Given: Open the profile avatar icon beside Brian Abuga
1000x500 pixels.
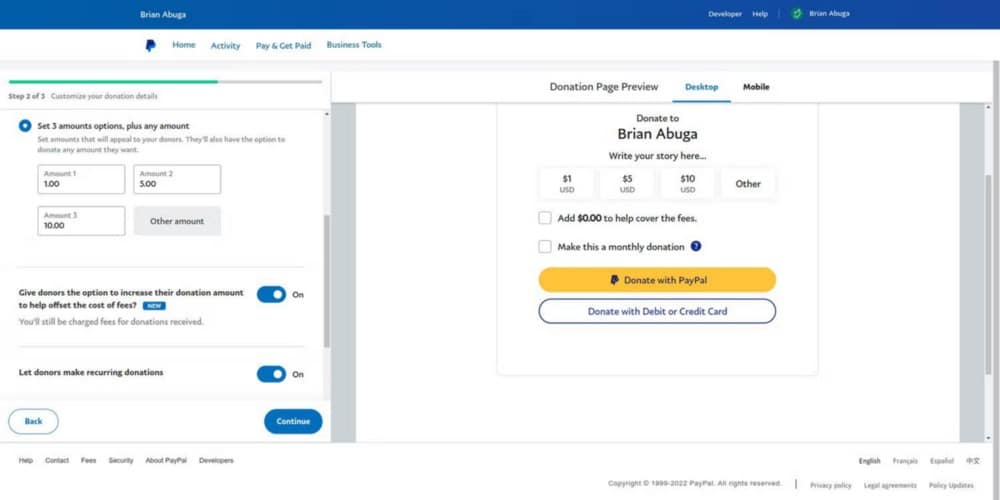Looking at the screenshot, I should [797, 13].
